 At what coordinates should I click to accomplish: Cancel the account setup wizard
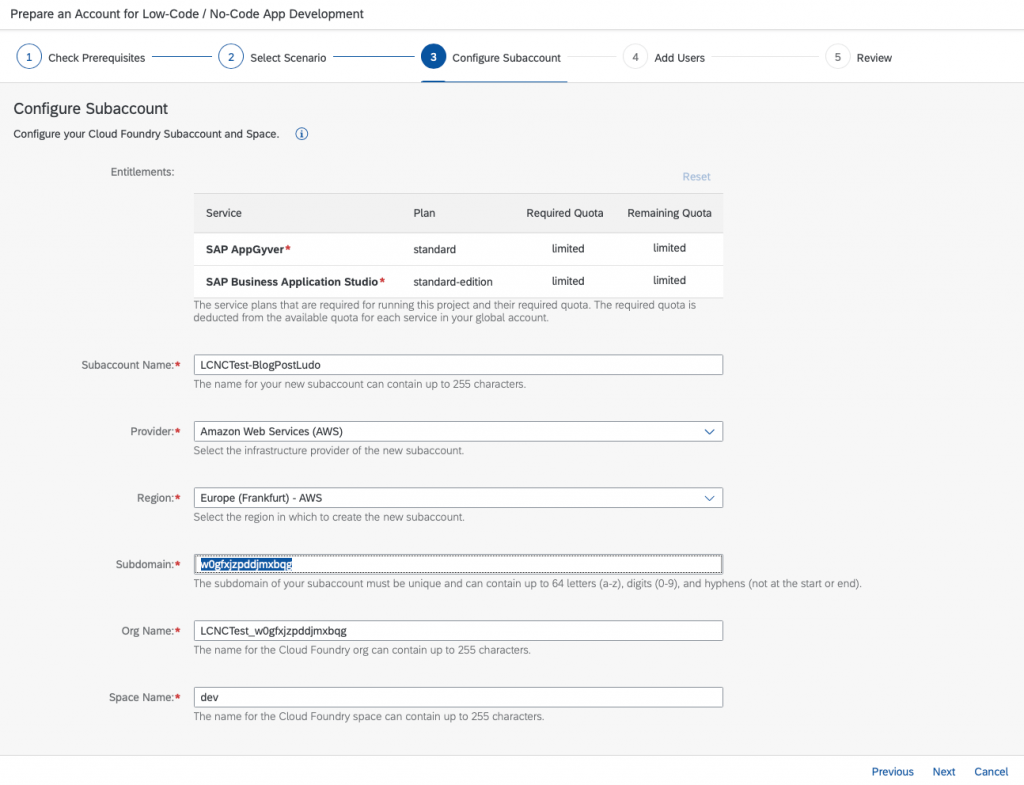[991, 772]
